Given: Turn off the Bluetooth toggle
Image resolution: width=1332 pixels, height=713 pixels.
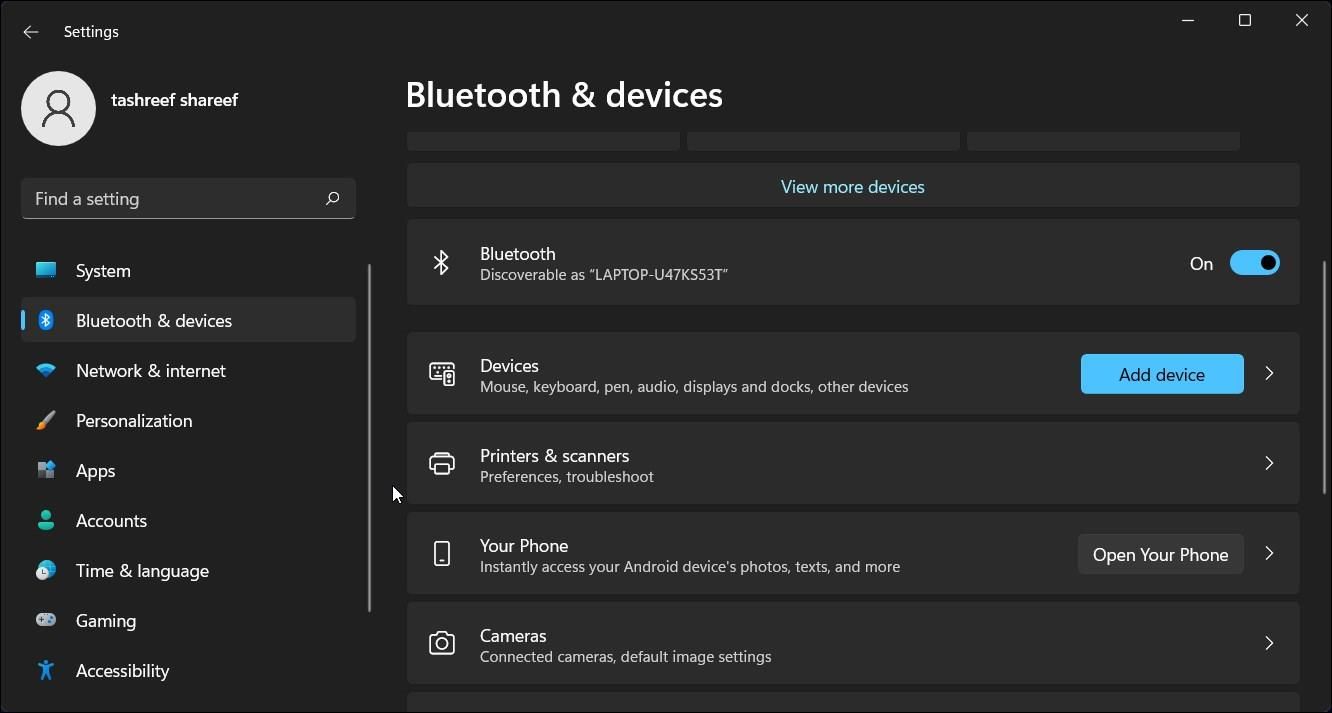Looking at the screenshot, I should tap(1255, 262).
